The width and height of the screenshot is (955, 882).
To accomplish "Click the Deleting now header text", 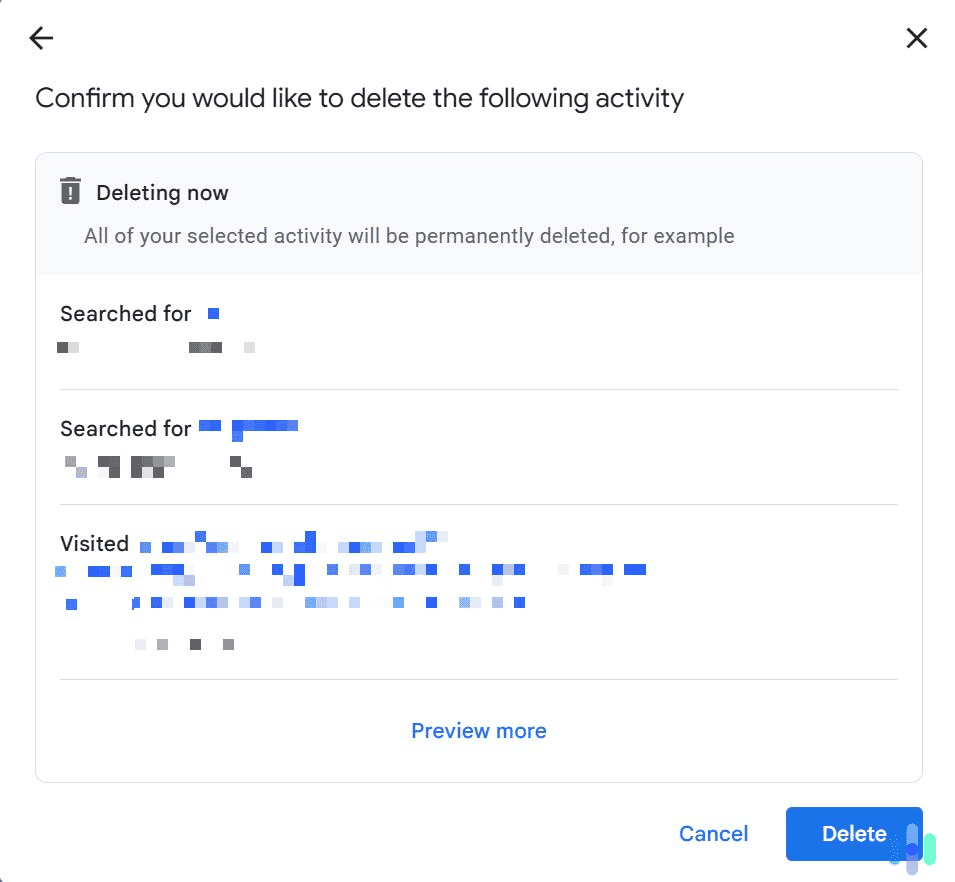I will [x=163, y=192].
